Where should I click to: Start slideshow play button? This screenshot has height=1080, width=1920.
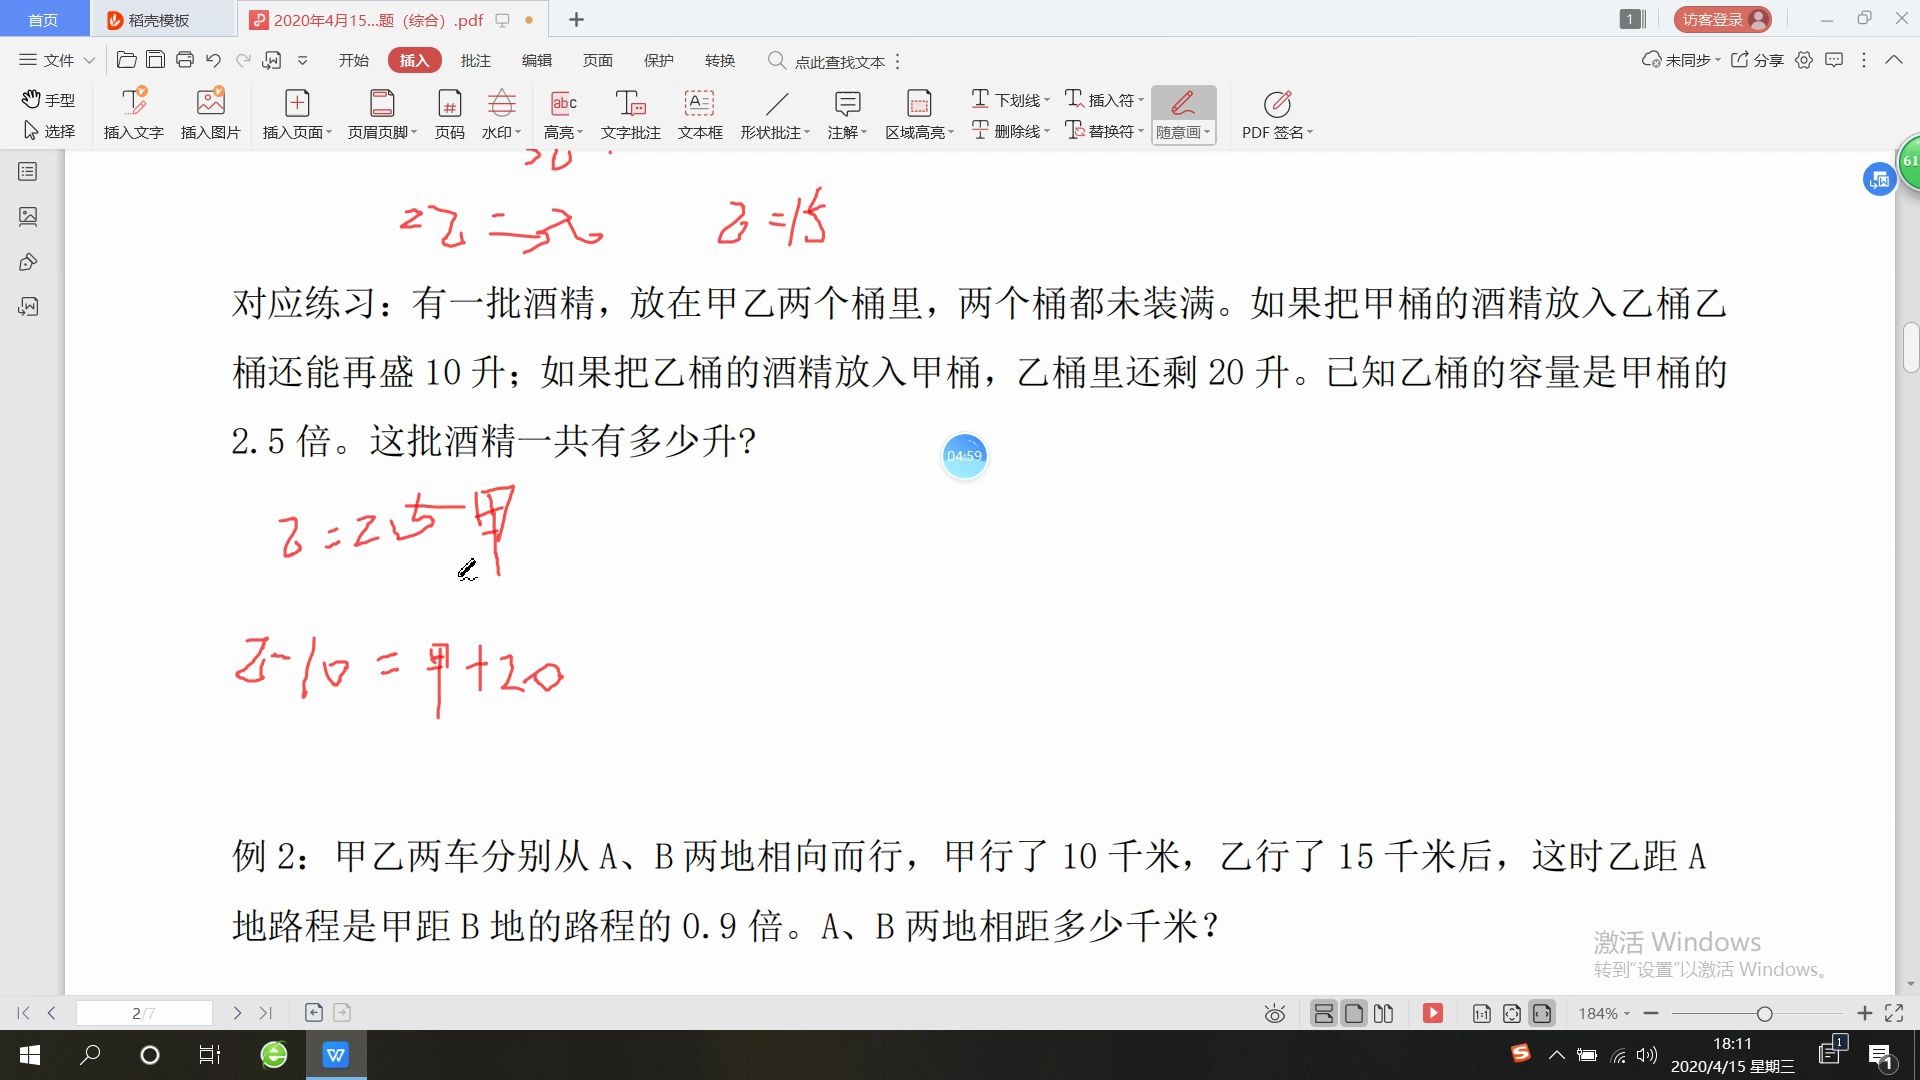pyautogui.click(x=1433, y=1014)
